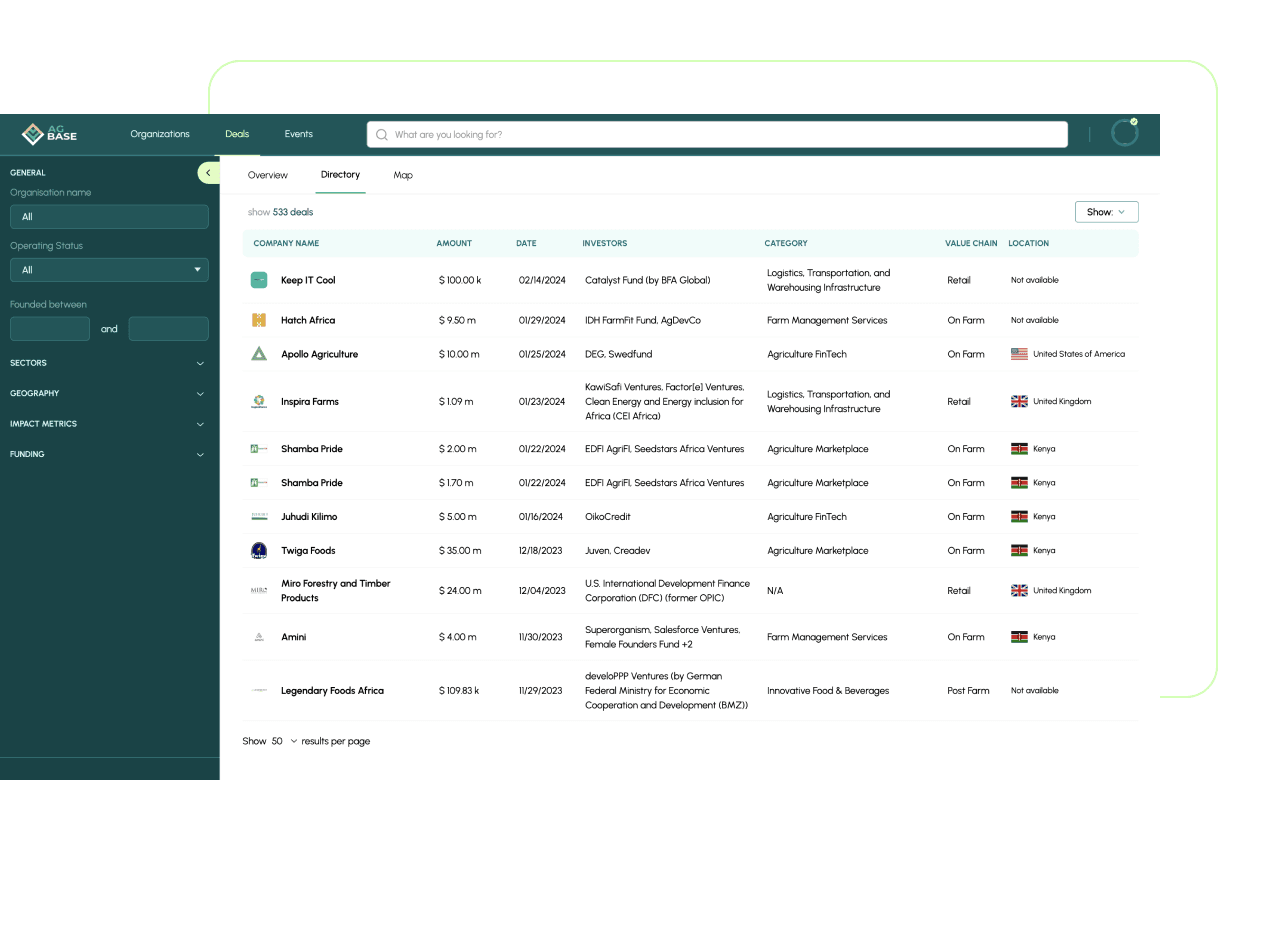The width and height of the screenshot is (1281, 934).
Task: Click the Value Chain column header
Action: 971,243
